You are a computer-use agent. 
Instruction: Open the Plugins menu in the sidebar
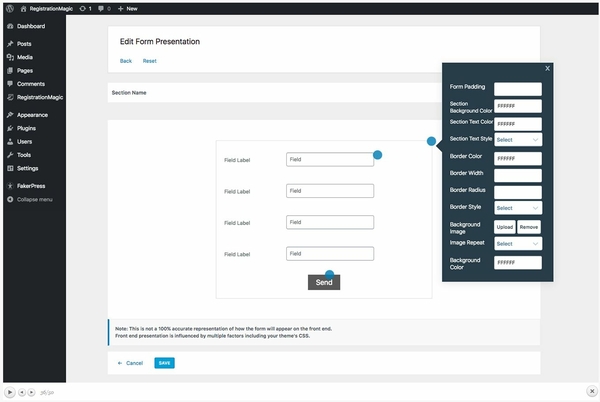tap(27, 128)
